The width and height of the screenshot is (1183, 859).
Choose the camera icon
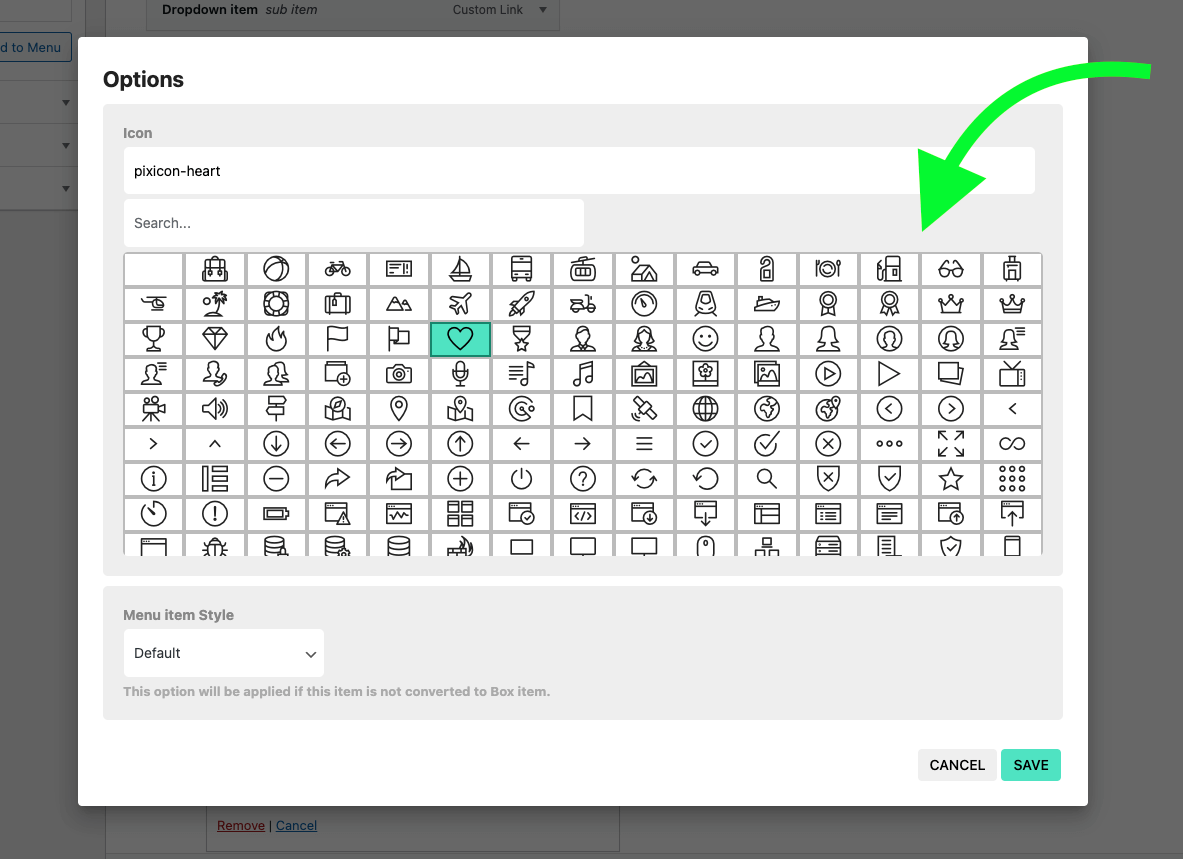point(398,373)
